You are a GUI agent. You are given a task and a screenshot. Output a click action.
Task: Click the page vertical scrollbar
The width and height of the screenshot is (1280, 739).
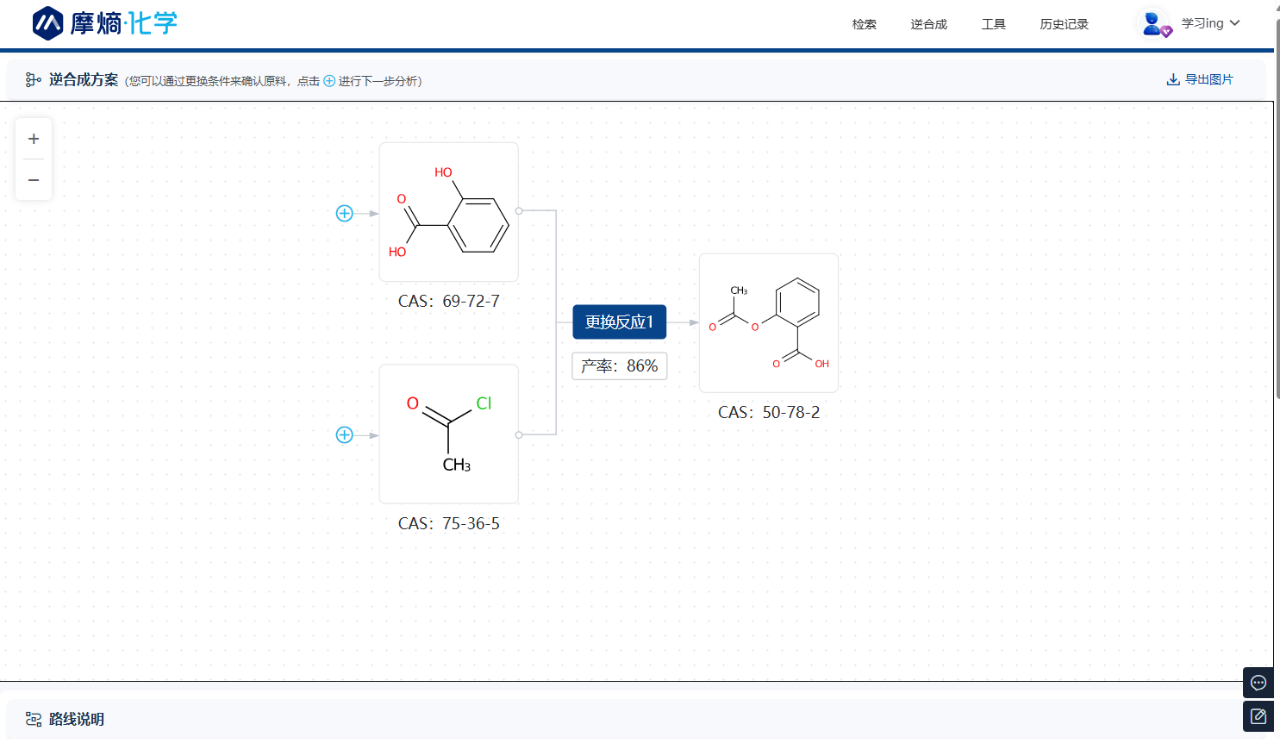(1276, 200)
